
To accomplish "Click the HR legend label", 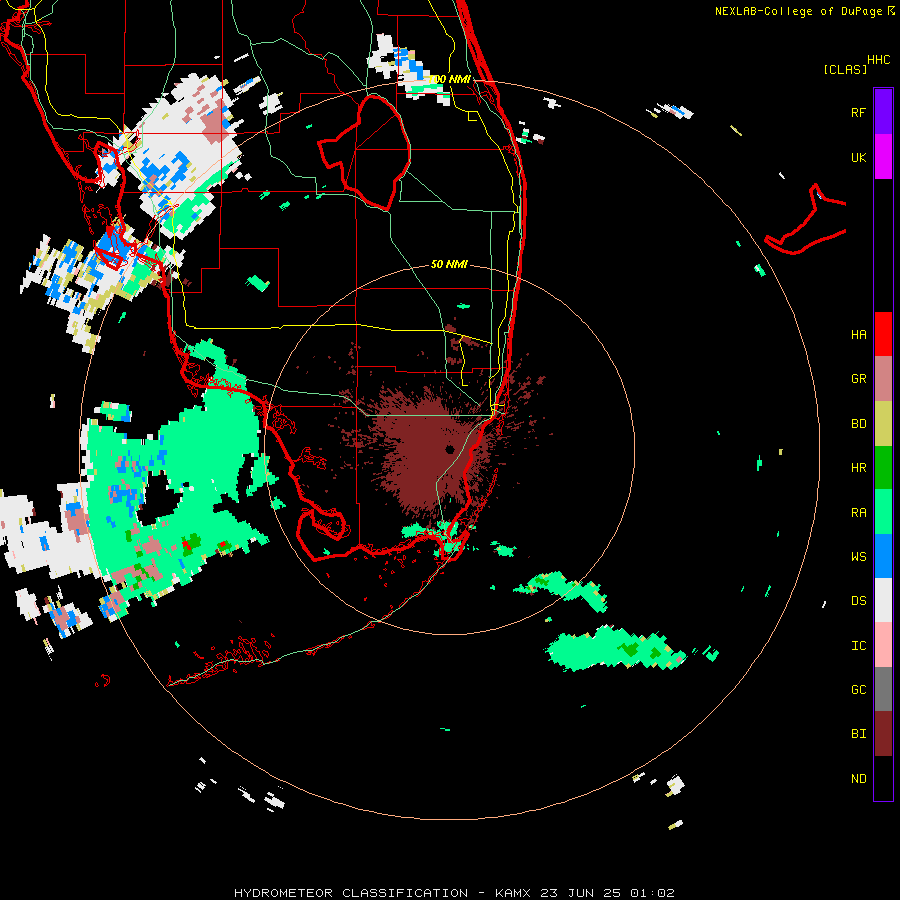I will (x=858, y=468).
